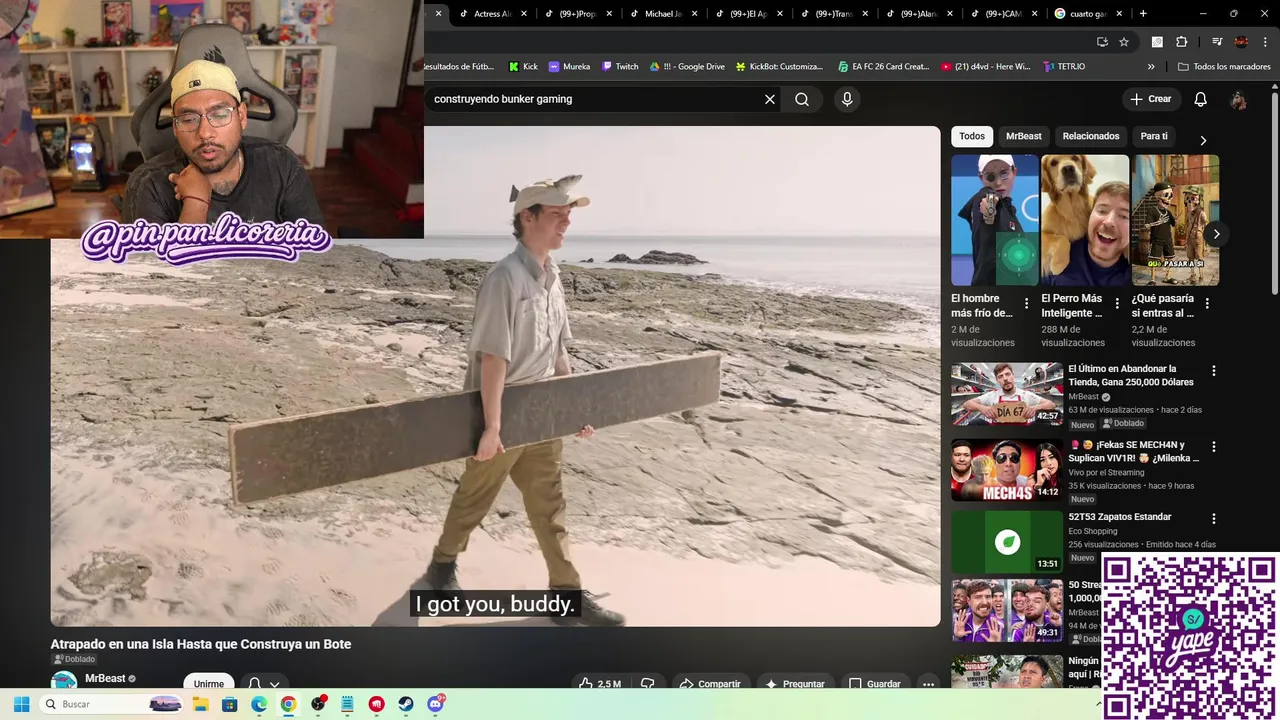This screenshot has width=1280, height=720.
Task: Clear the YouTube search box text
Action: pos(770,99)
